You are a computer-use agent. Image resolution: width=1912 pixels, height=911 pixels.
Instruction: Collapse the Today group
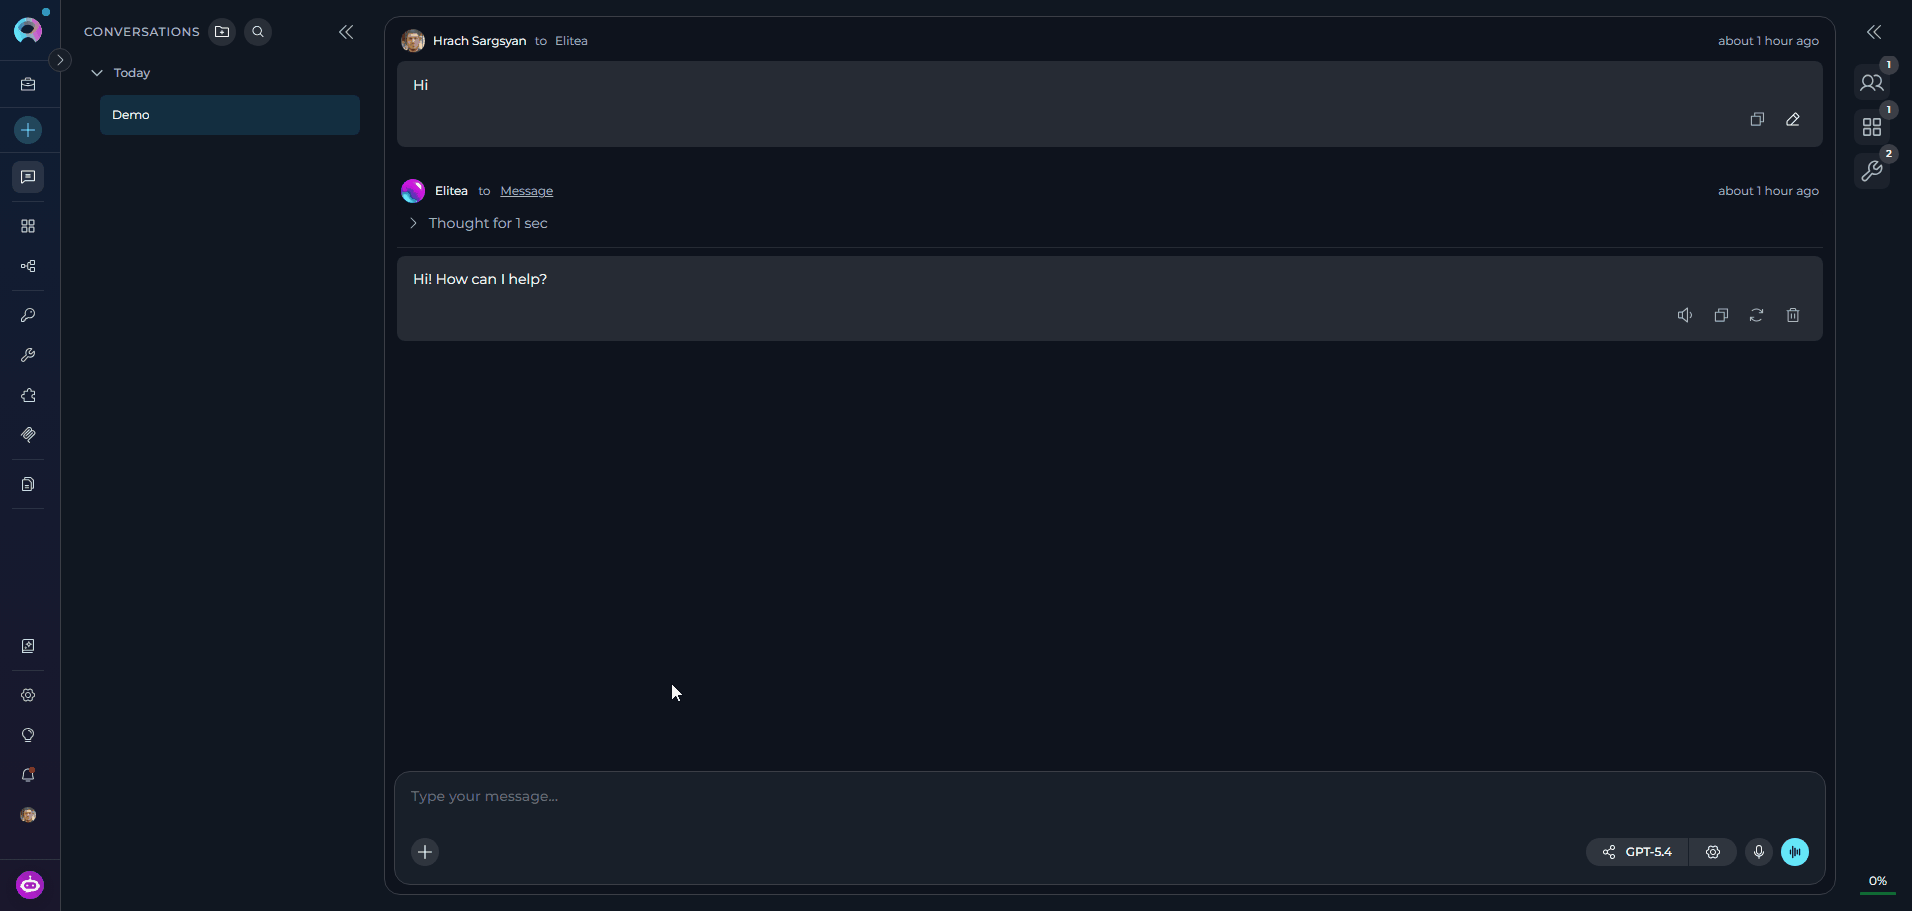(x=97, y=73)
